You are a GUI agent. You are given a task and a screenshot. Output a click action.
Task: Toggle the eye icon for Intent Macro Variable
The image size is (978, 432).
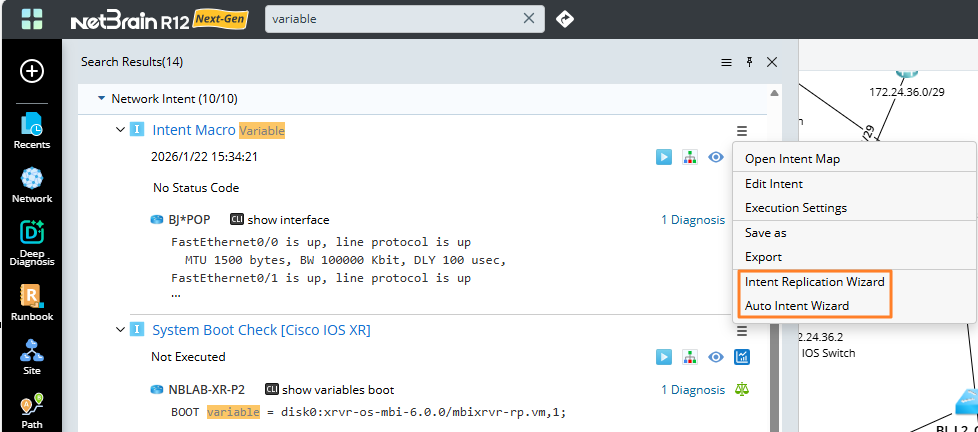pyautogui.click(x=716, y=157)
